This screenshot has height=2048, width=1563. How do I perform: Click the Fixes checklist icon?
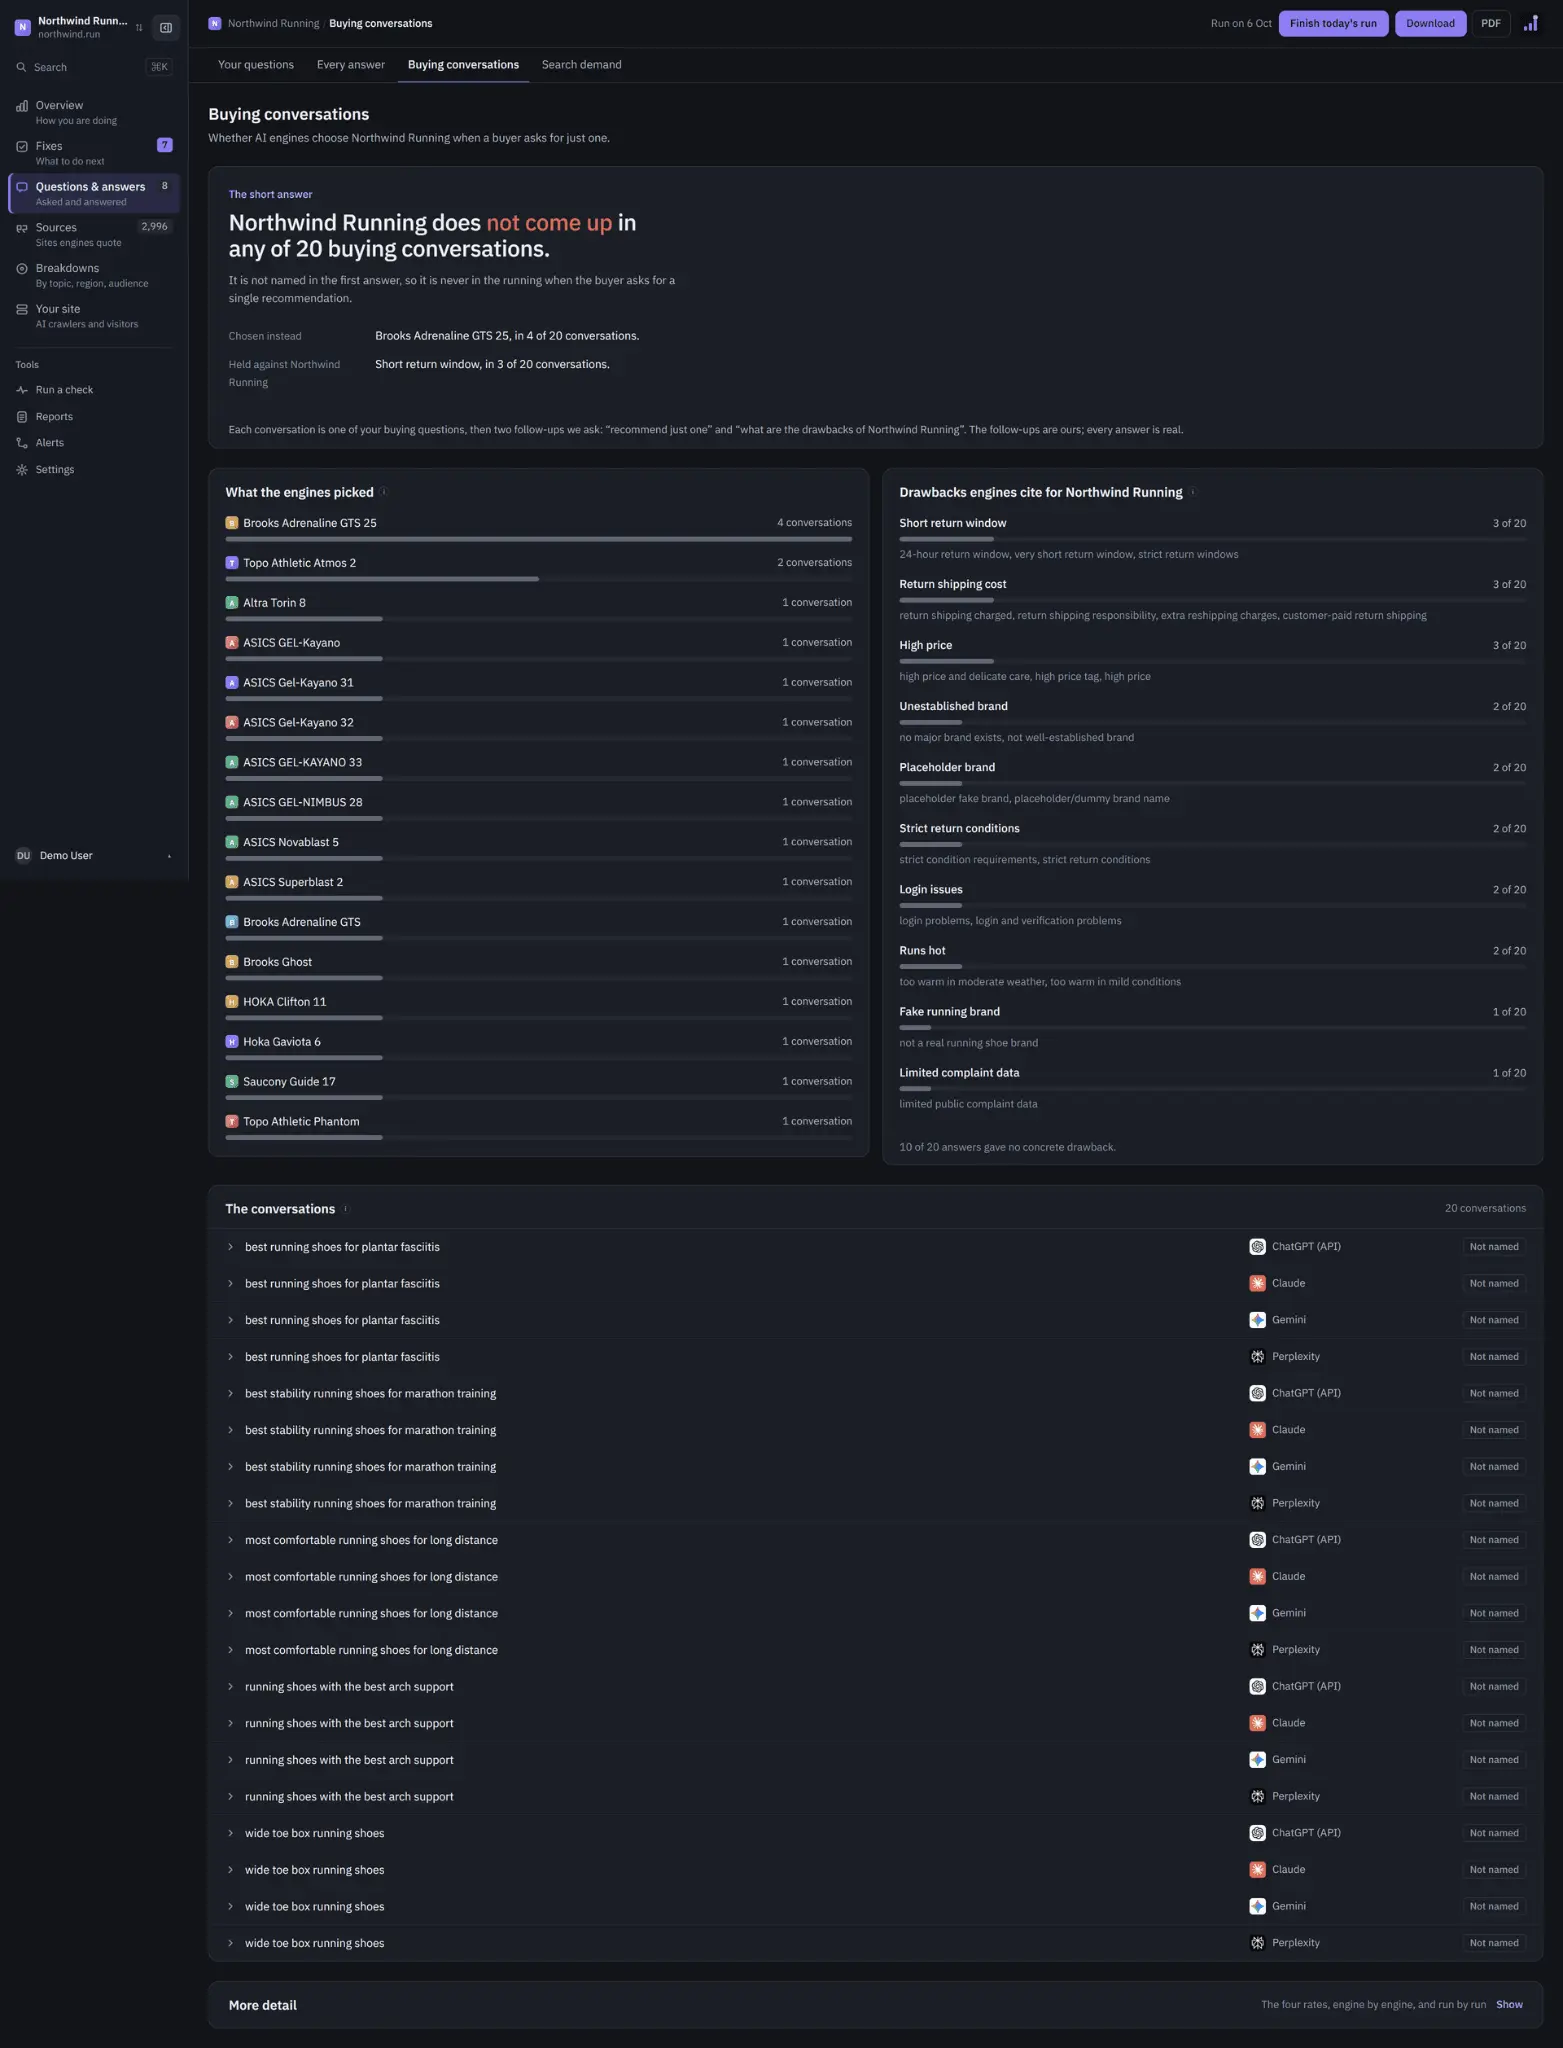tap(22, 146)
